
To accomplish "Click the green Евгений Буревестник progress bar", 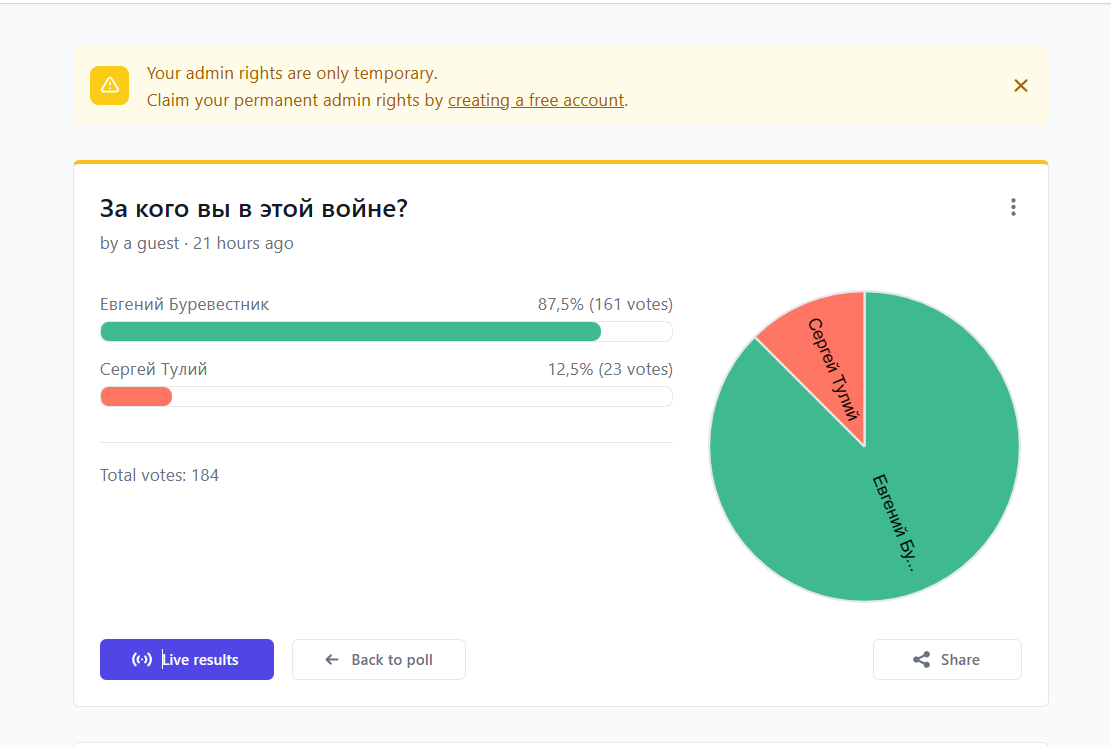I will (350, 331).
